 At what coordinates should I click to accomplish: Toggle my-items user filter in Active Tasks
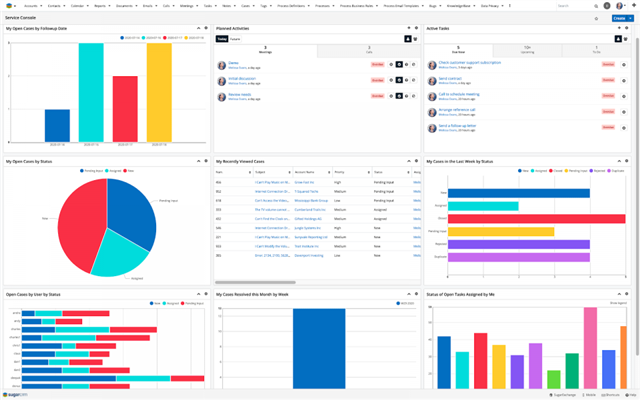tap(618, 39)
